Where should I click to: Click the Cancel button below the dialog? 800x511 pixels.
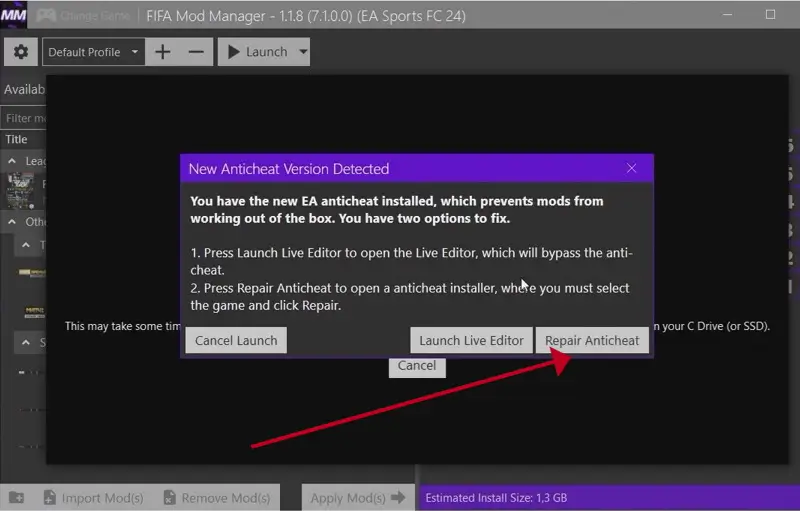tap(417, 367)
